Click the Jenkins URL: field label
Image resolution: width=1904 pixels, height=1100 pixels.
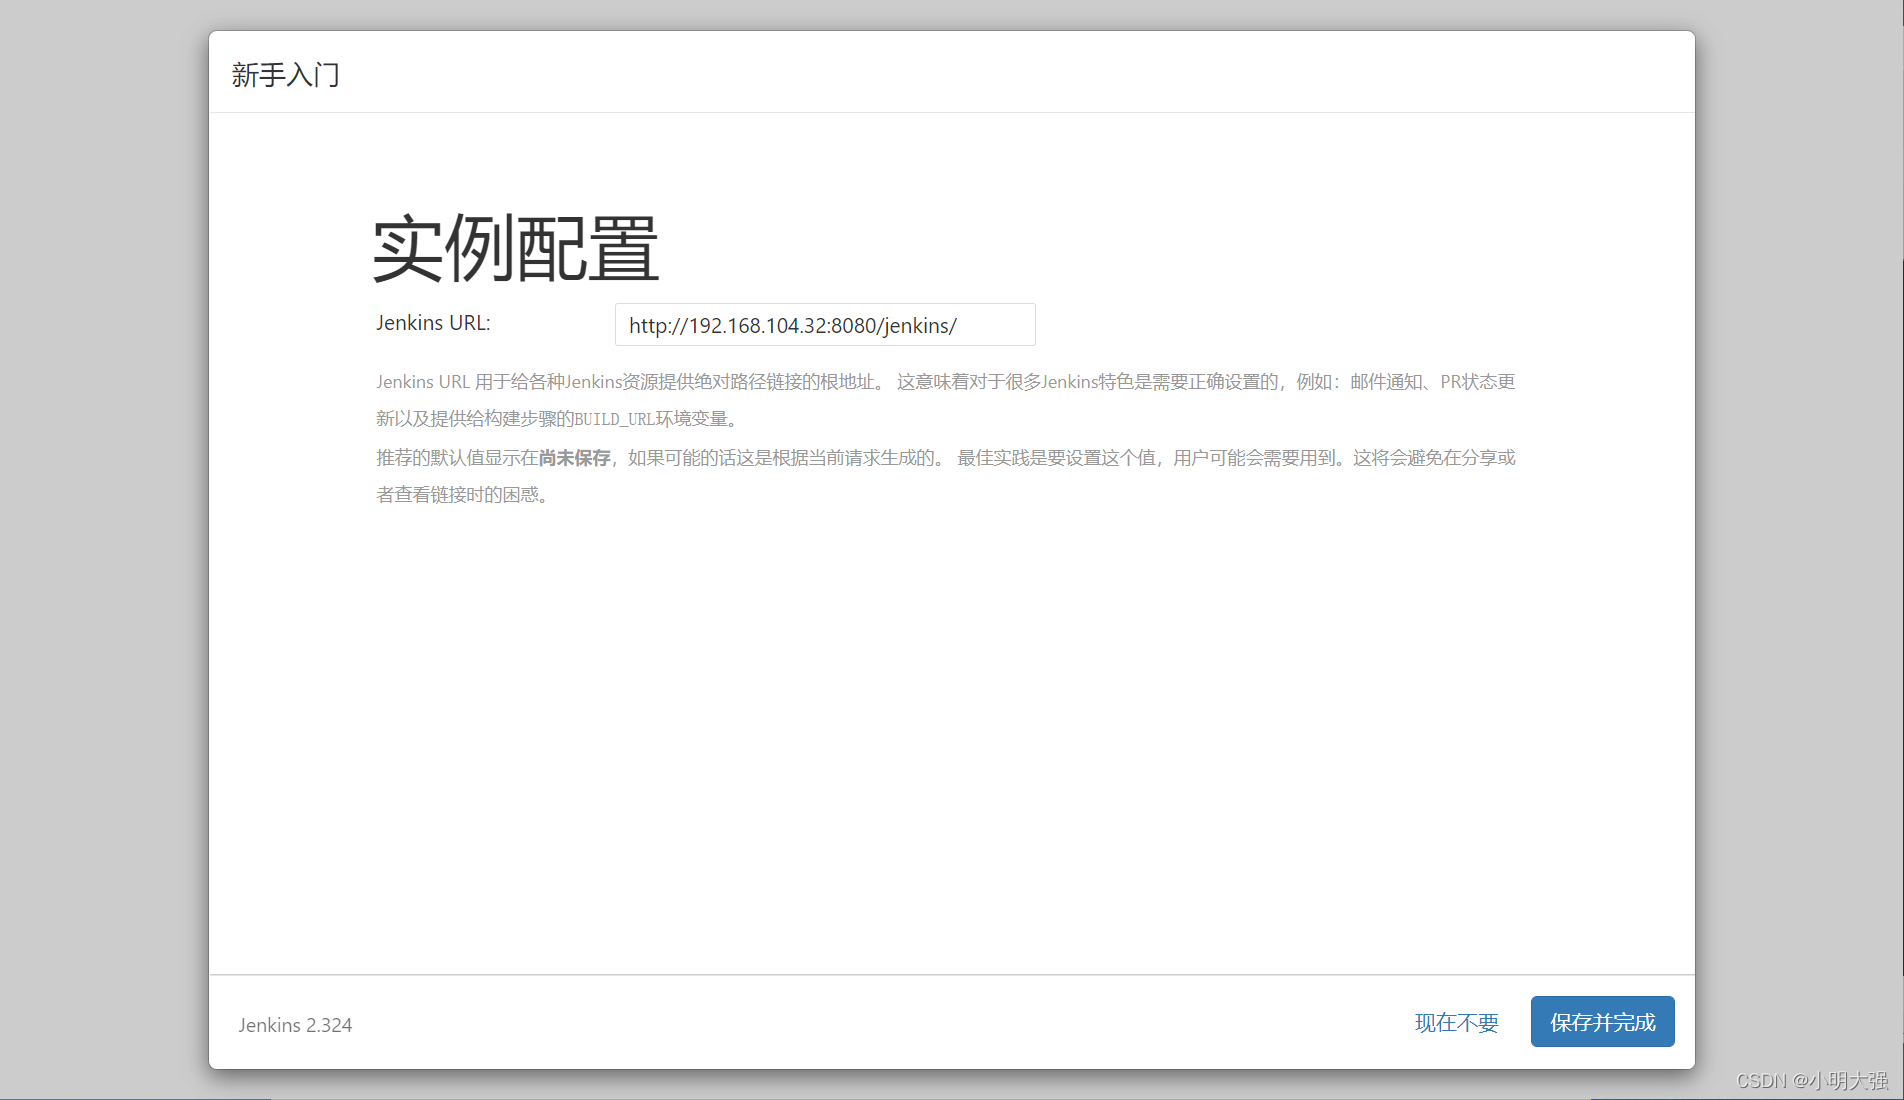(433, 322)
